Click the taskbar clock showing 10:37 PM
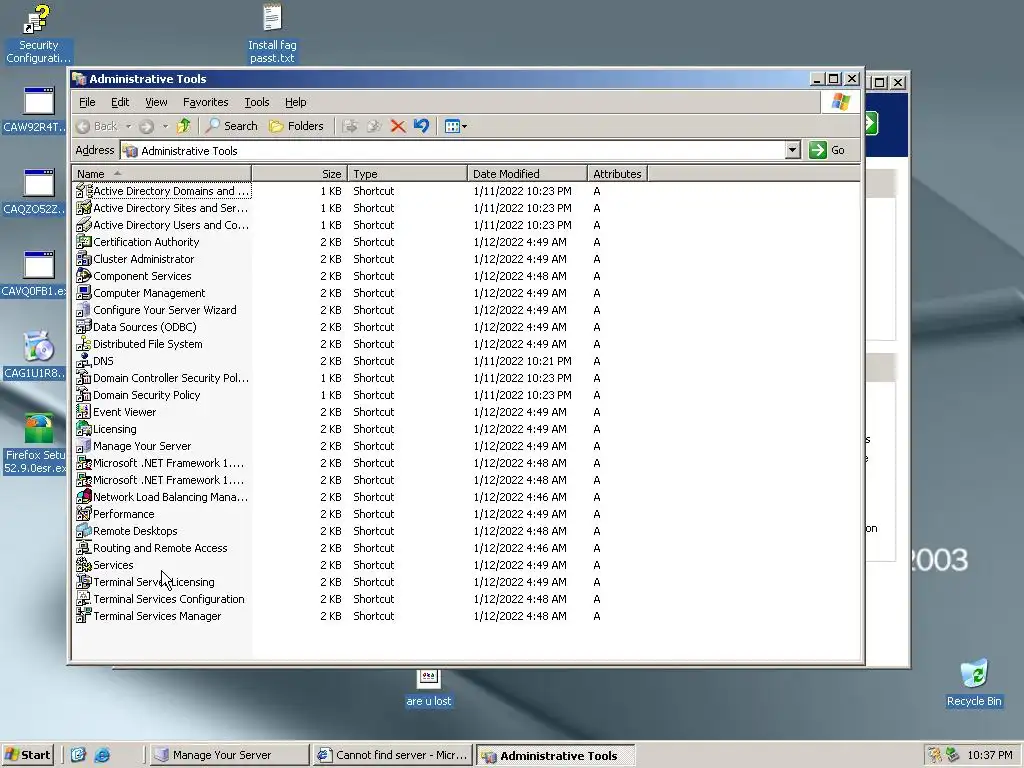The height and width of the screenshot is (768, 1024). (x=989, y=755)
